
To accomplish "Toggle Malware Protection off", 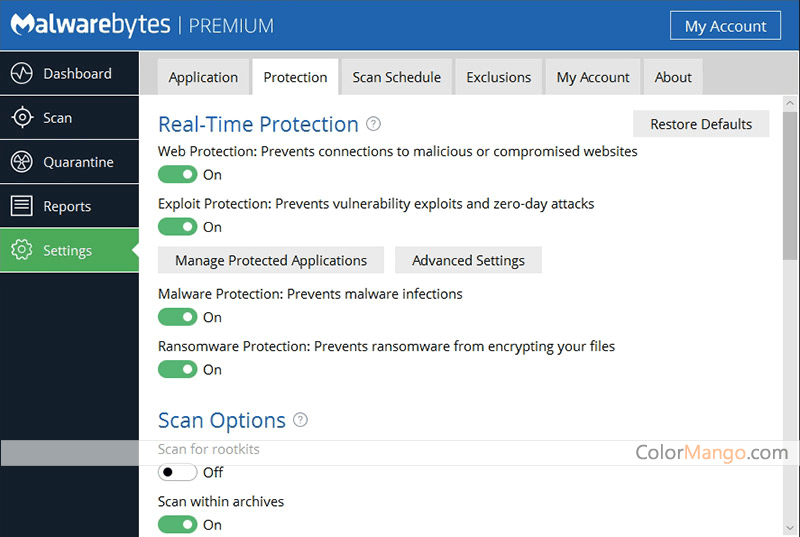I will tap(178, 317).
